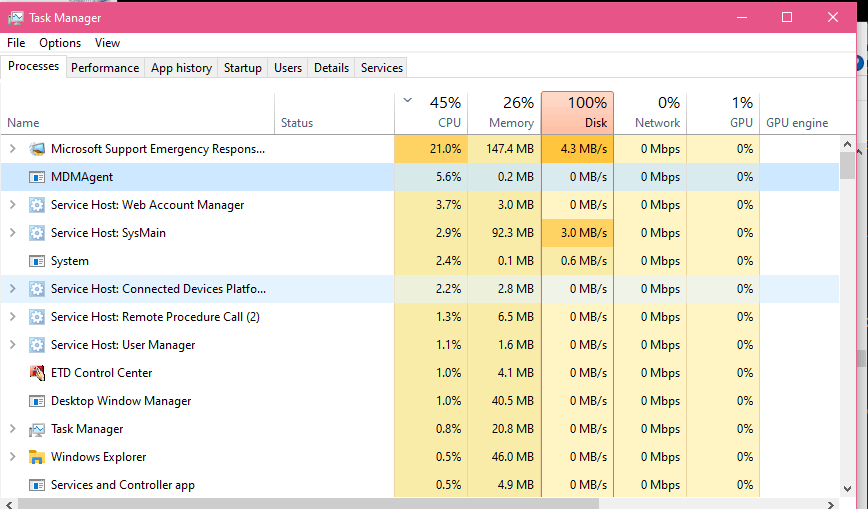Click the Services and Controller app icon
The height and width of the screenshot is (509, 868).
37,485
